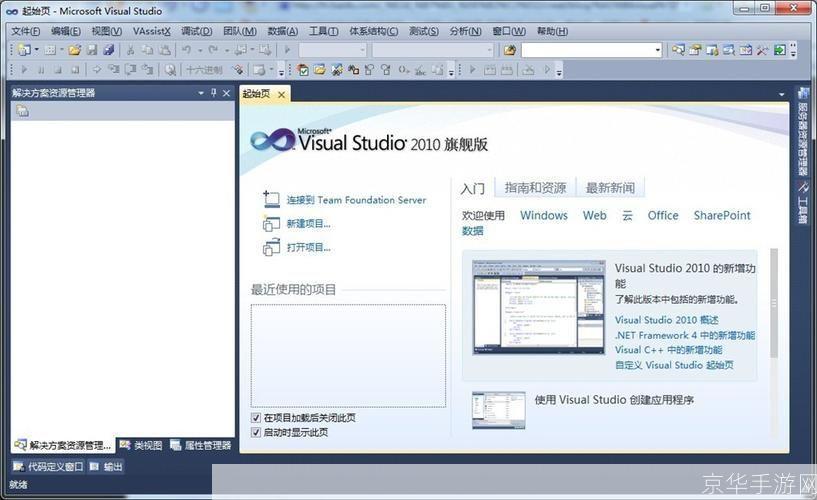The height and width of the screenshot is (500, 817).
Task: Open the 输出 window tab
Action: tap(106, 467)
